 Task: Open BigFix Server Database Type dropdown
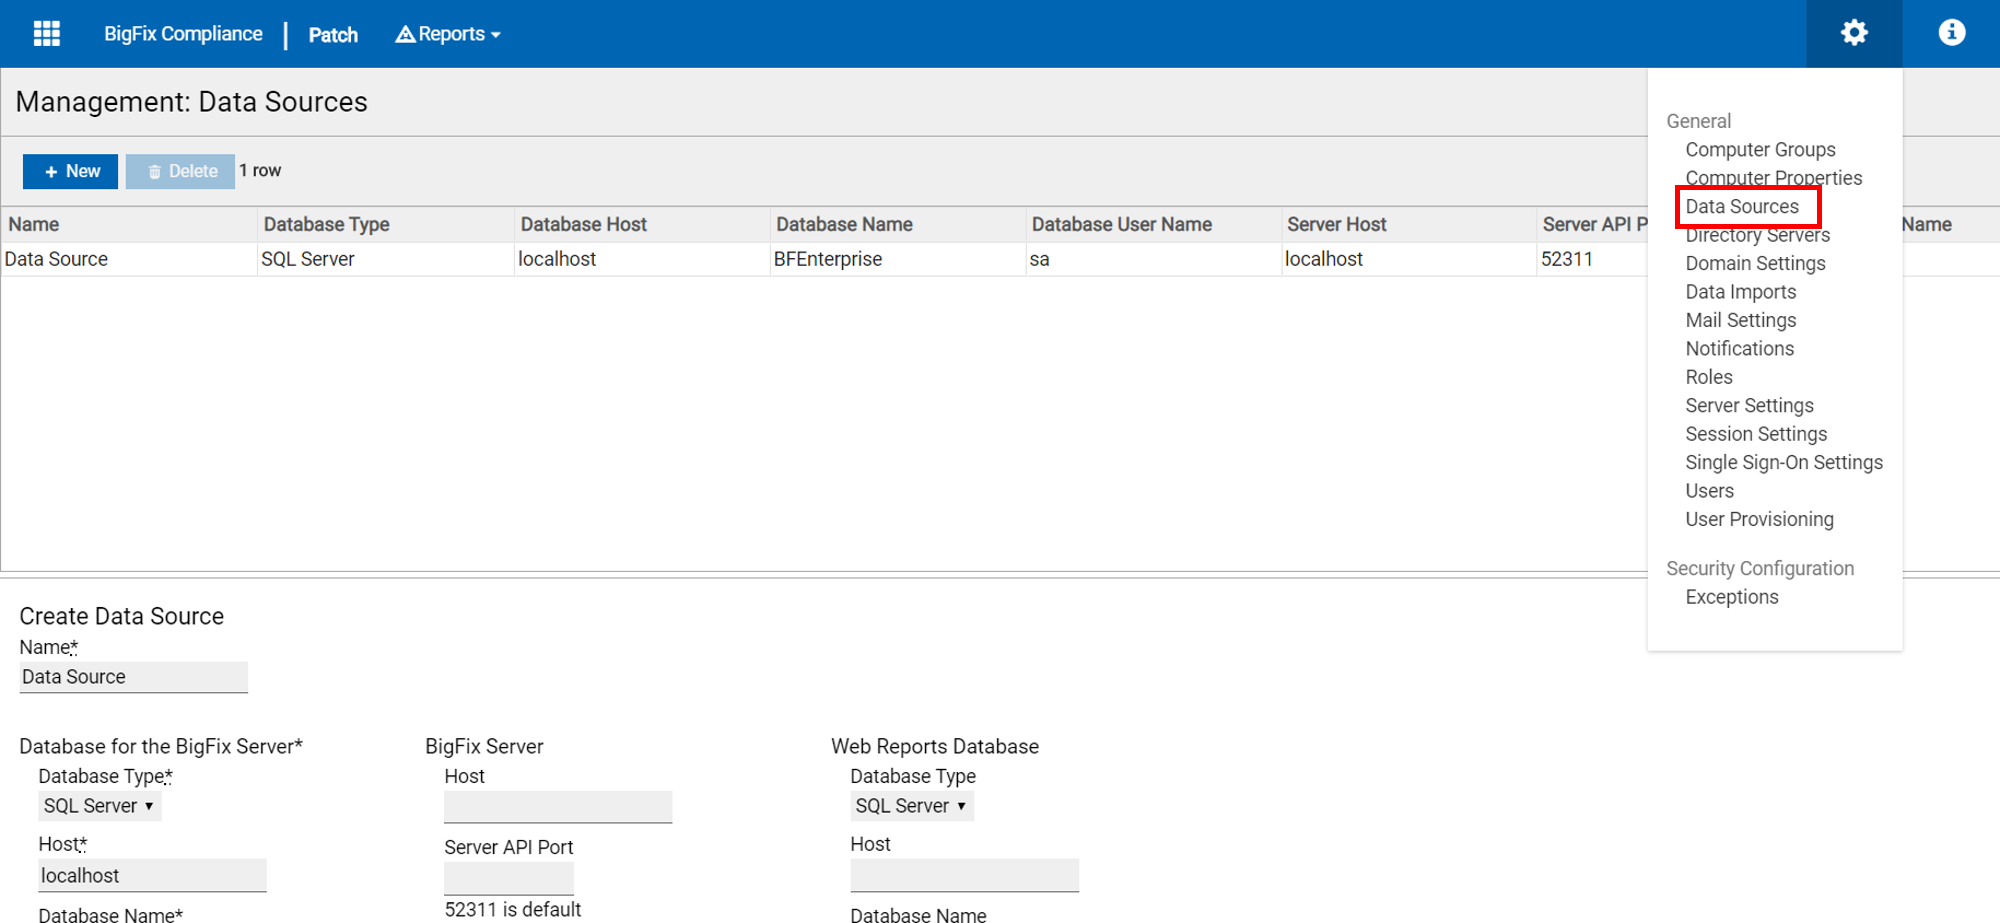pos(99,806)
